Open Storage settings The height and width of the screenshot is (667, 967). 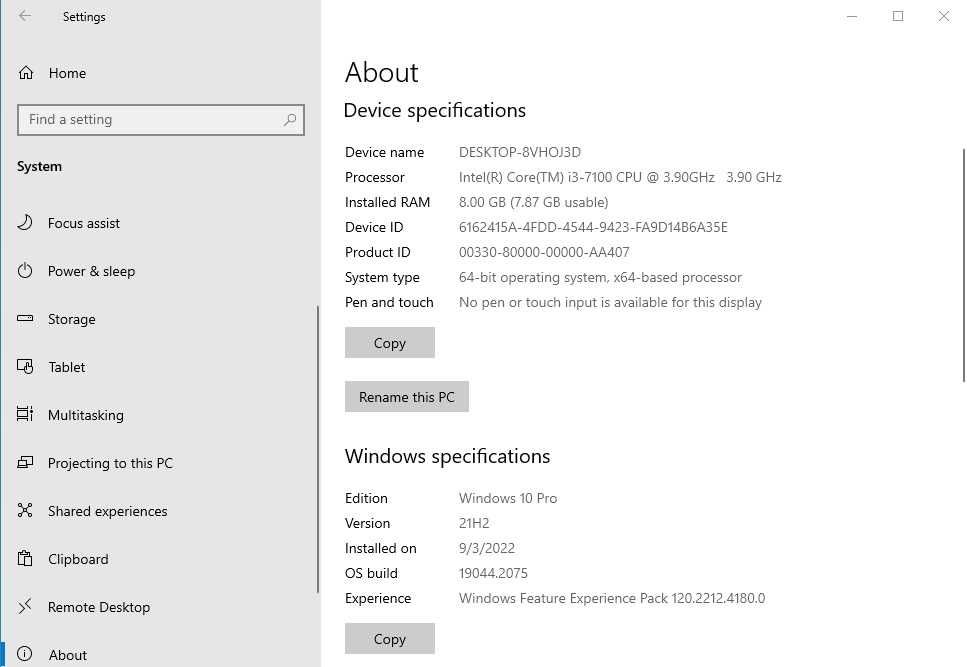(160, 319)
